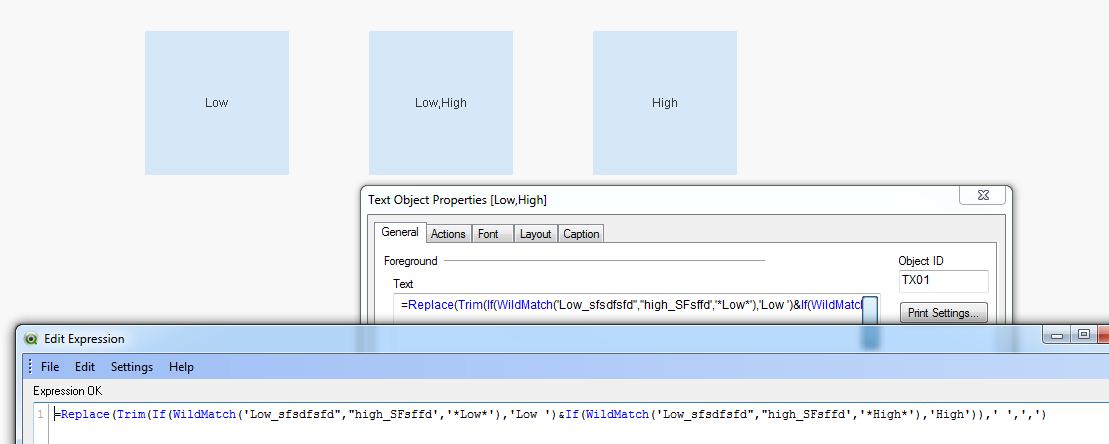Viewport: 1109px width, 444px height.
Task: Select the High text object
Action: point(665,103)
